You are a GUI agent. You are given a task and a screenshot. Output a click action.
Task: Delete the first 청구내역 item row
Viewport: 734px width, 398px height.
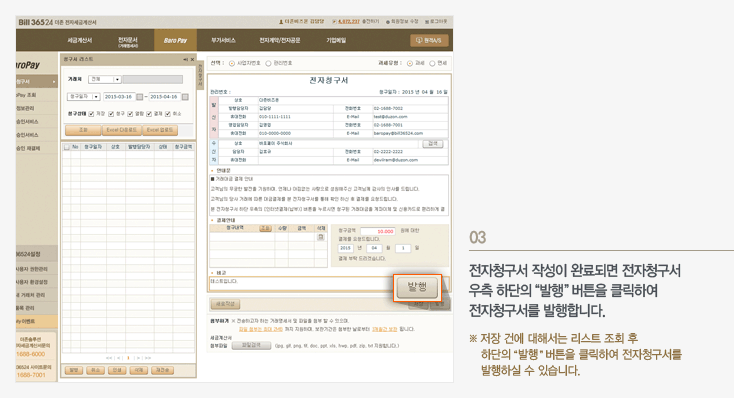[321, 237]
